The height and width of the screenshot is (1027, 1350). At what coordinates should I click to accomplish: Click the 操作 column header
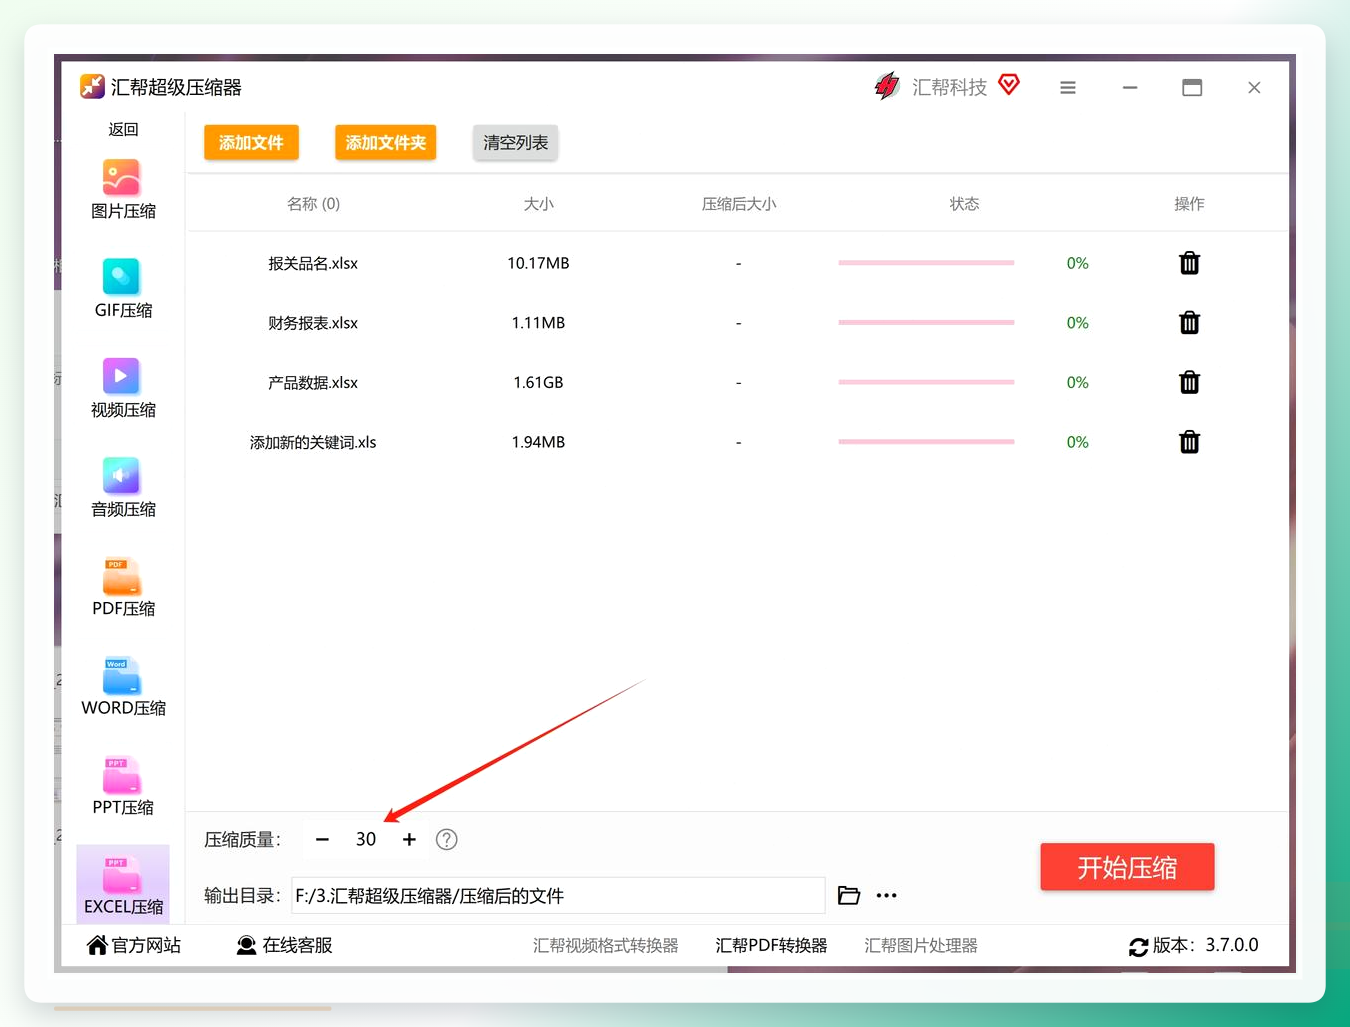coord(1189,204)
